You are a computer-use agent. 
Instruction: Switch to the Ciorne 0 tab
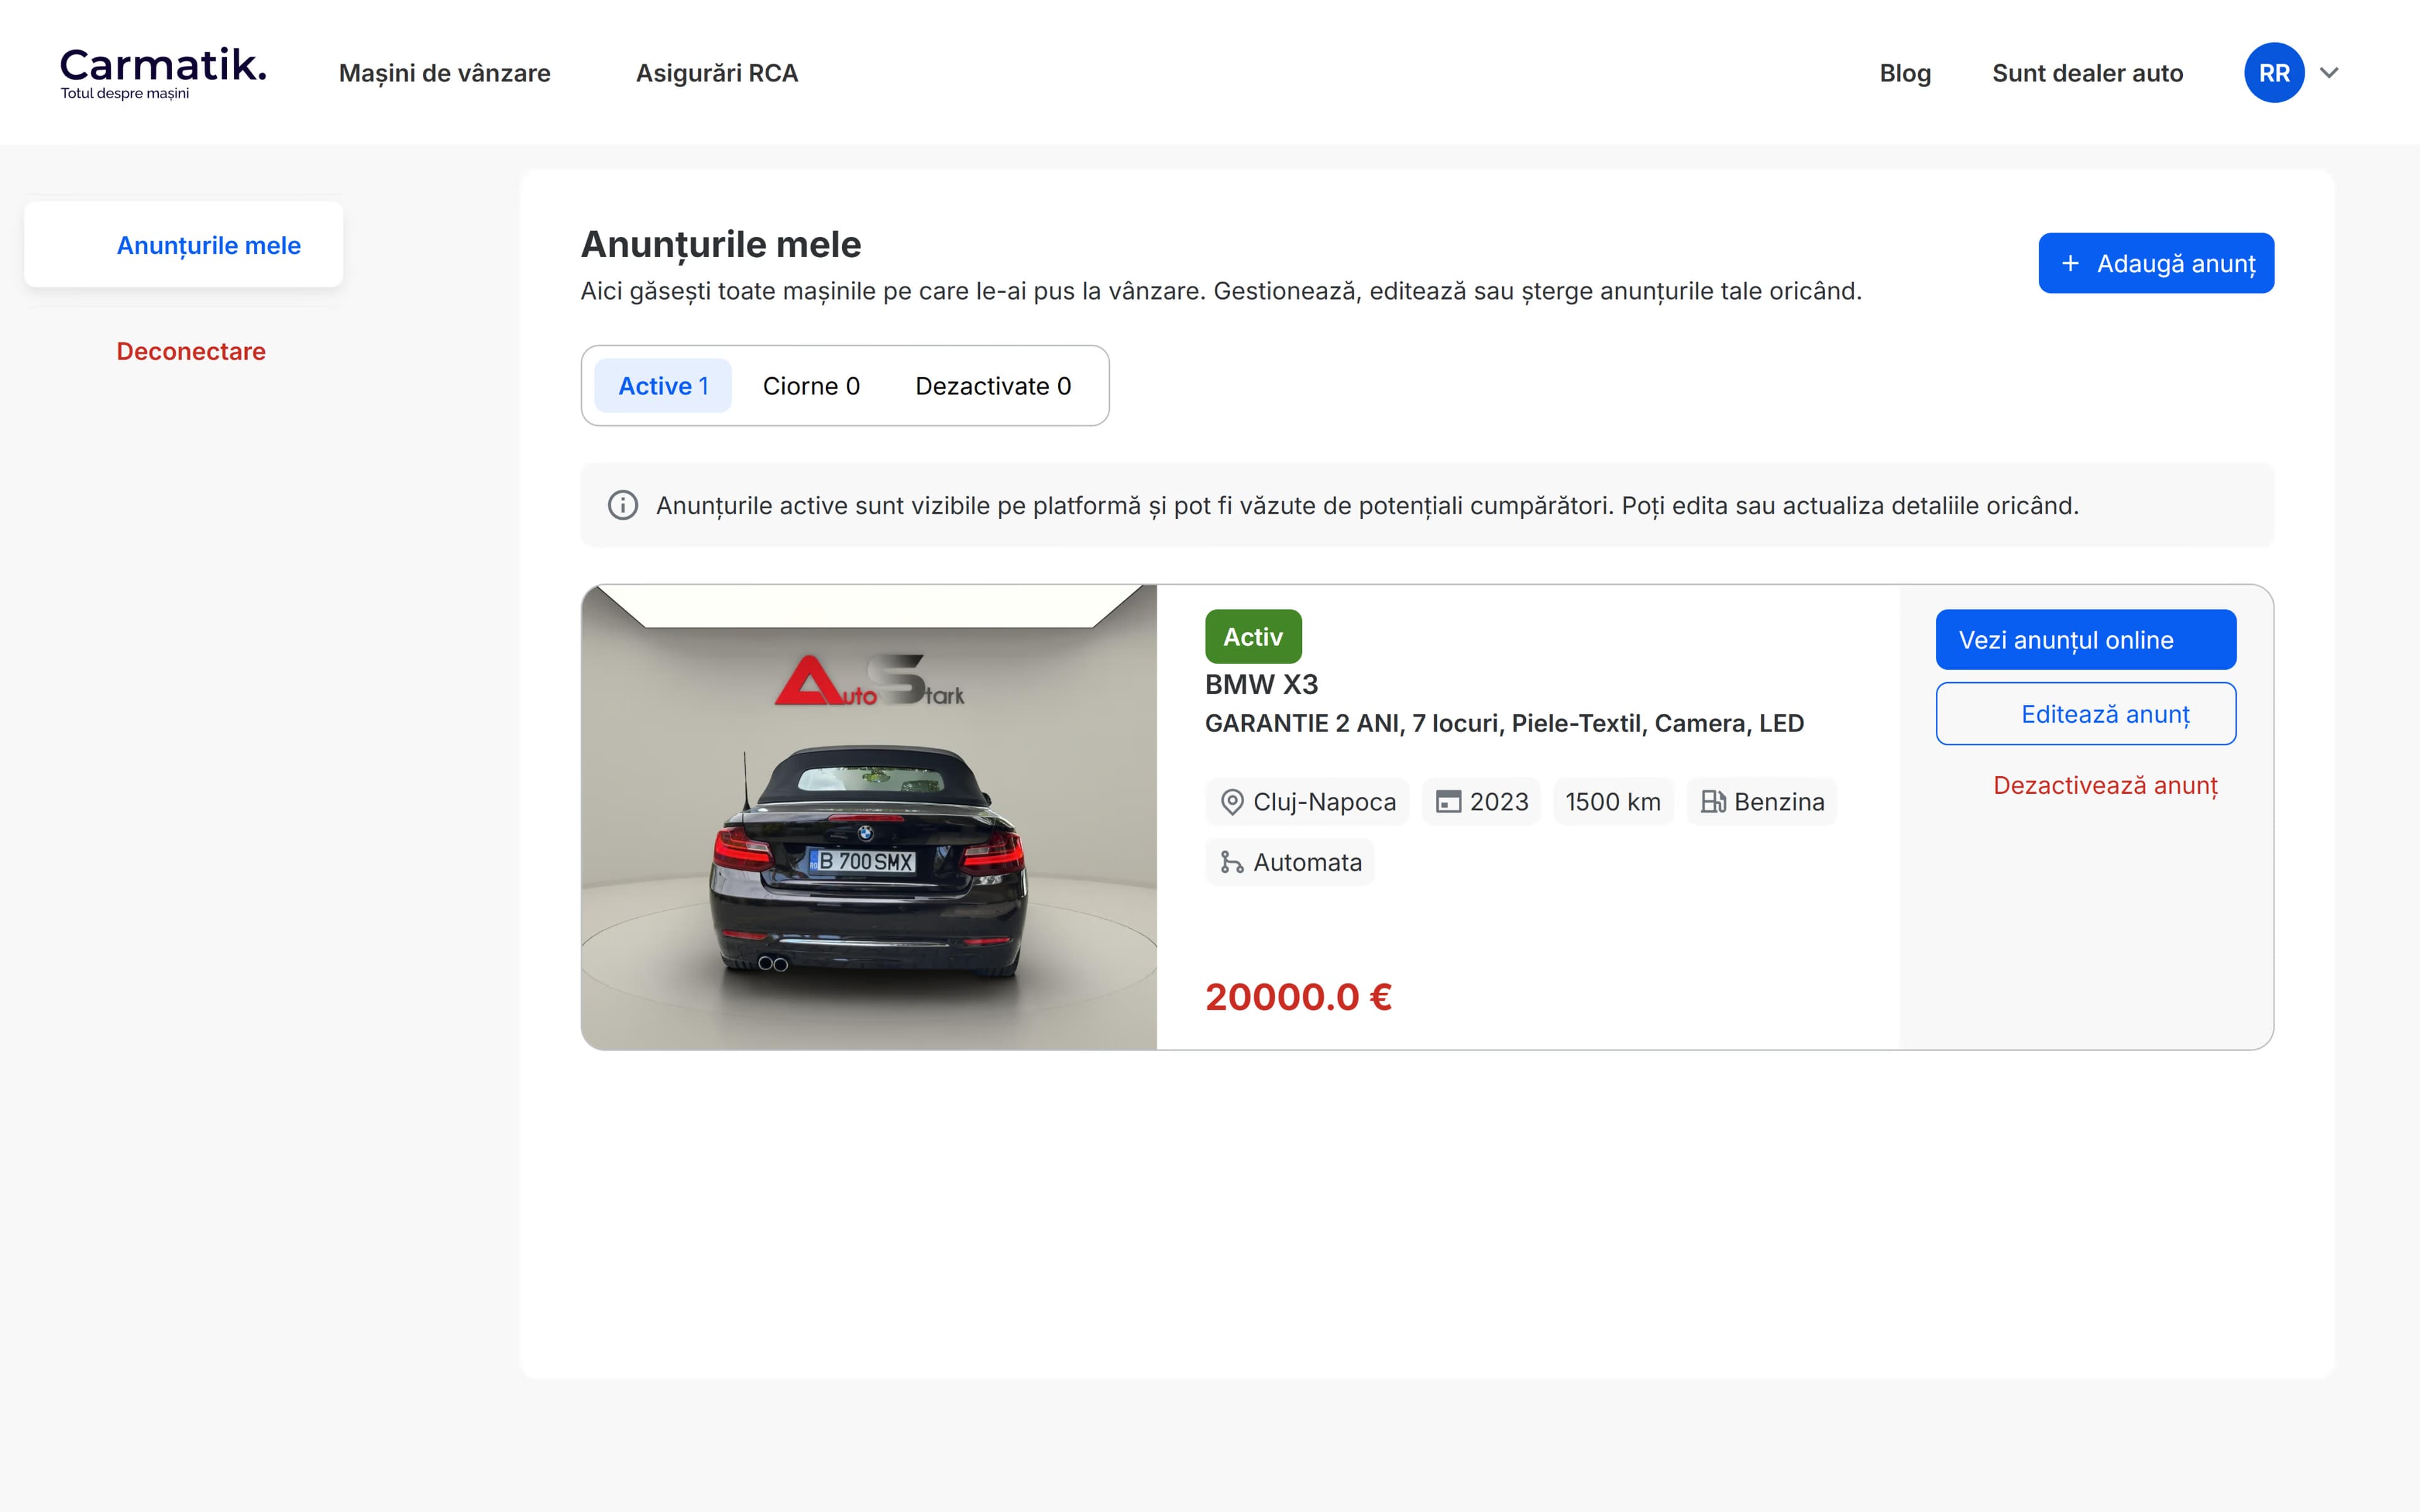point(811,386)
